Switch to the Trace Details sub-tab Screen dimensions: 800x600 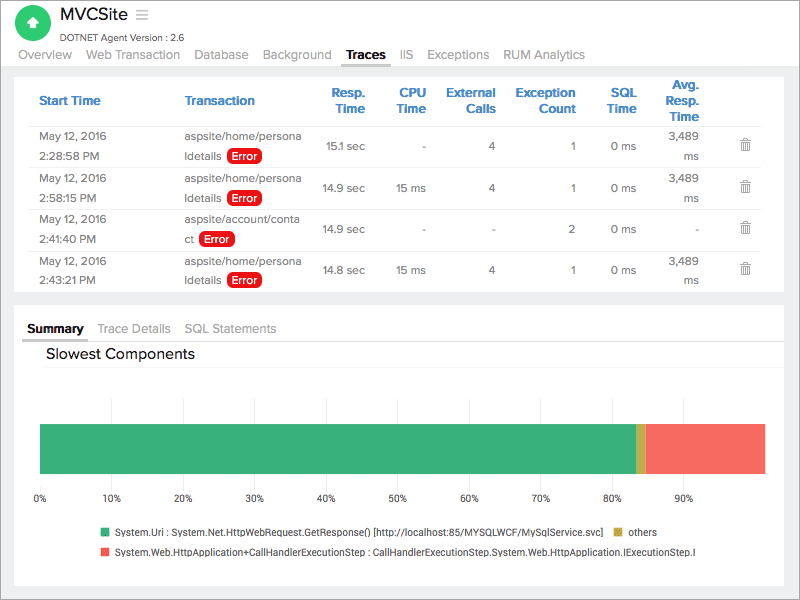(x=134, y=328)
